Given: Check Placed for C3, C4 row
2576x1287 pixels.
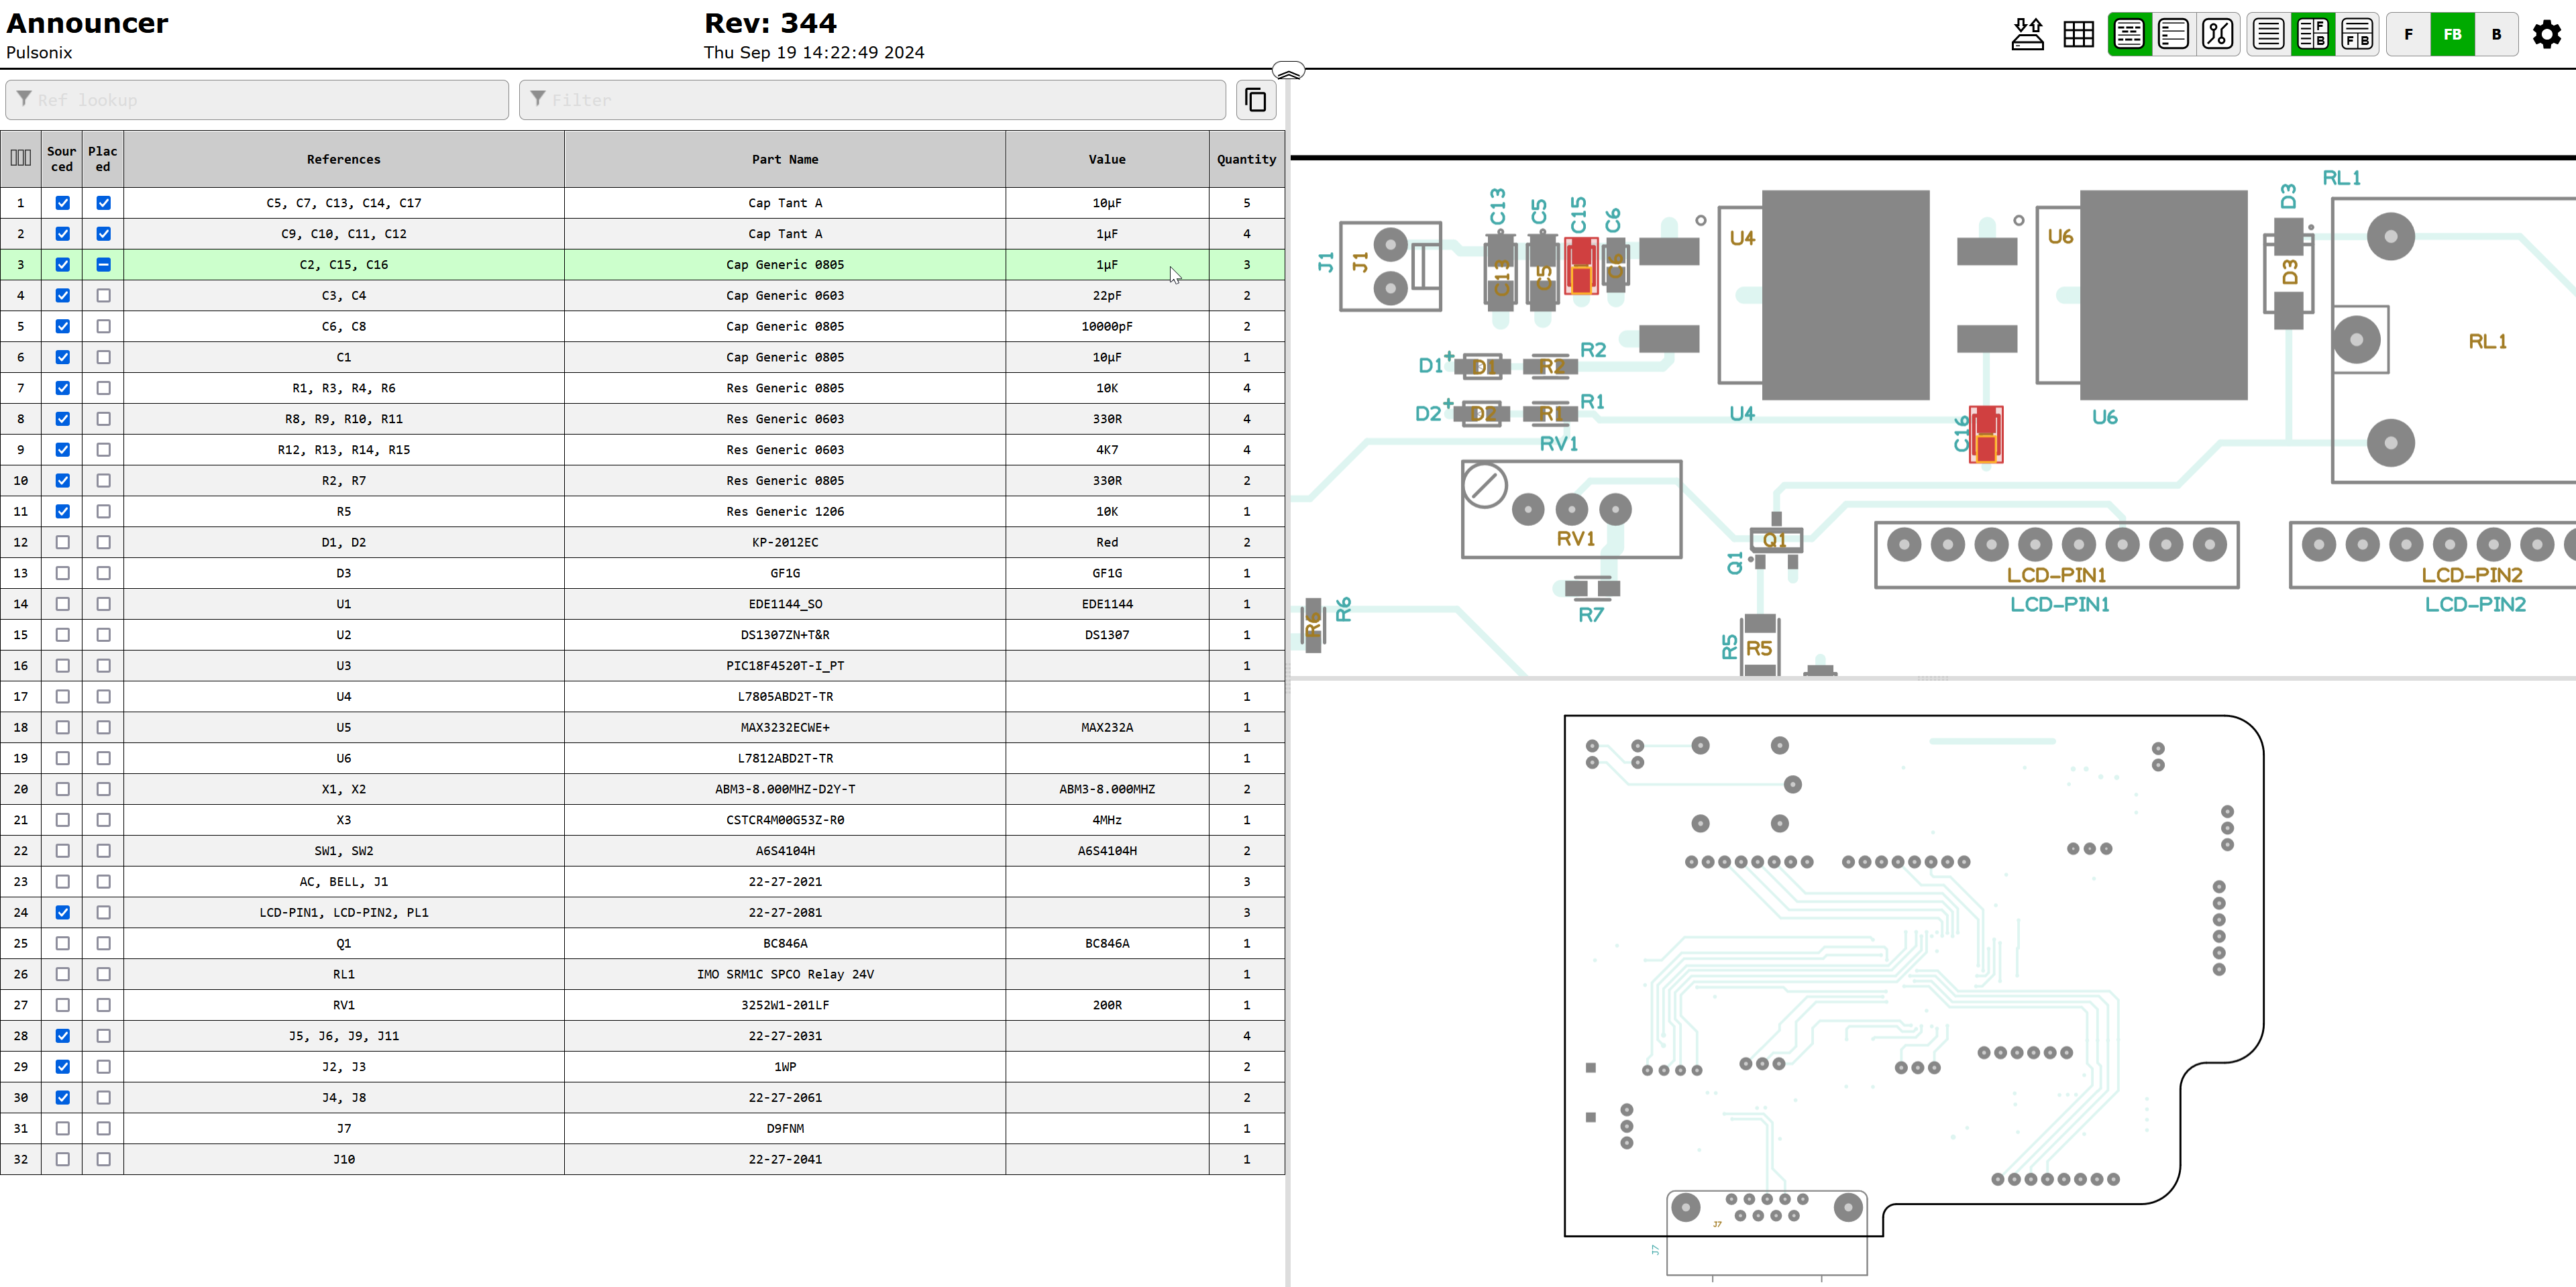Looking at the screenshot, I should (103, 295).
